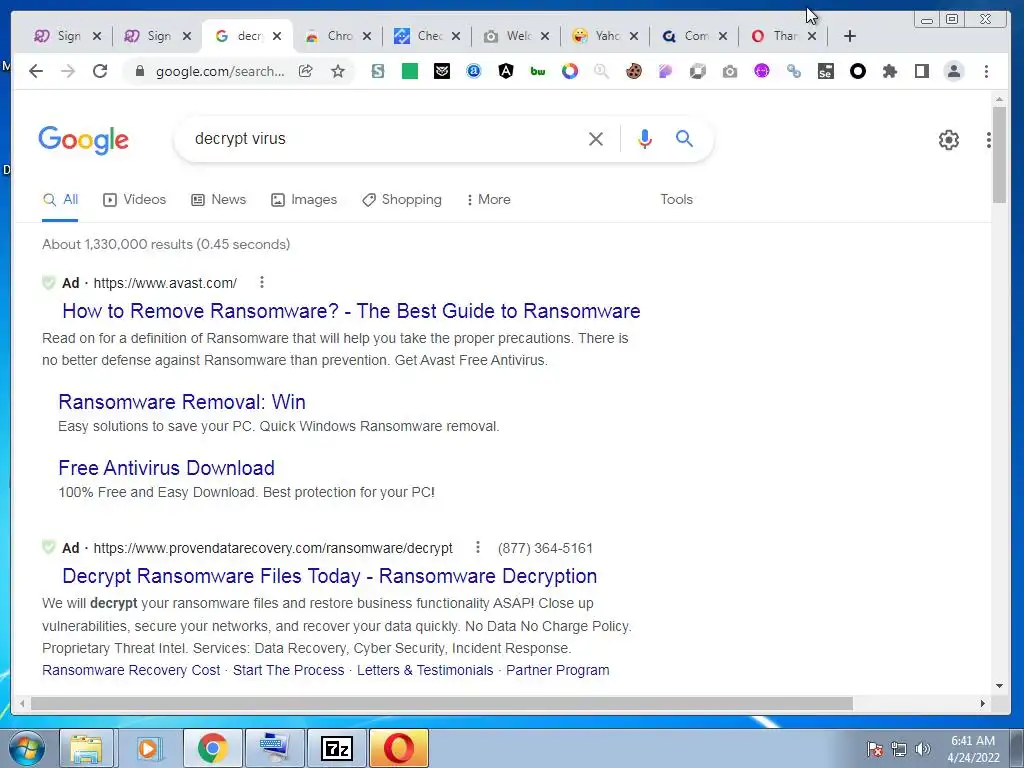Select the News search filter
Image resolution: width=1024 pixels, height=768 pixels.
click(x=219, y=200)
